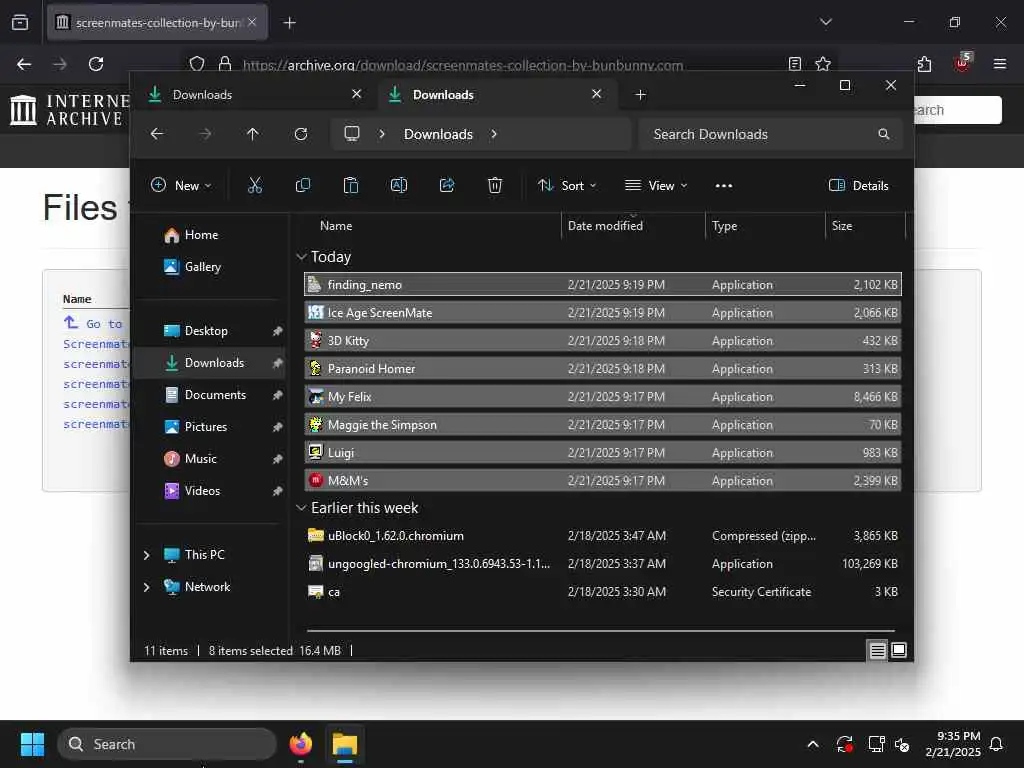This screenshot has width=1024, height=768.
Task: Open the Windows Start menu
Action: coord(32,744)
